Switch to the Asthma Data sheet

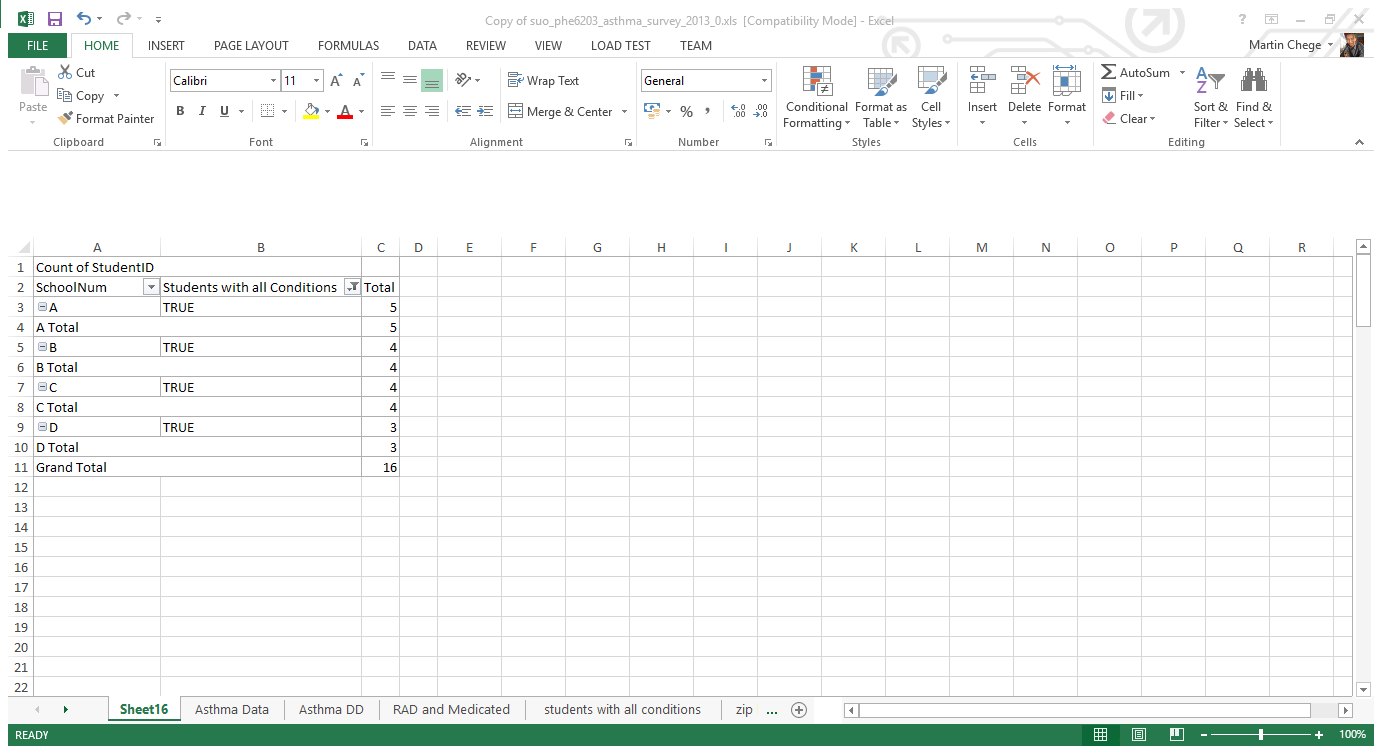(232, 710)
